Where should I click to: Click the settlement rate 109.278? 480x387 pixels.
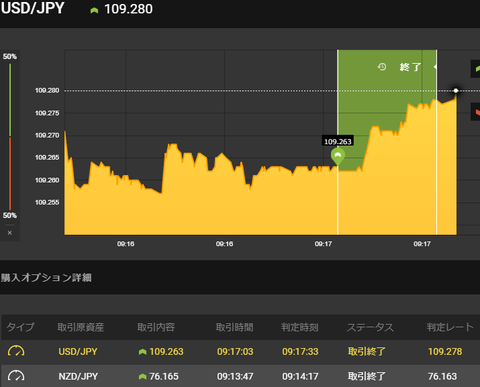pos(445,351)
